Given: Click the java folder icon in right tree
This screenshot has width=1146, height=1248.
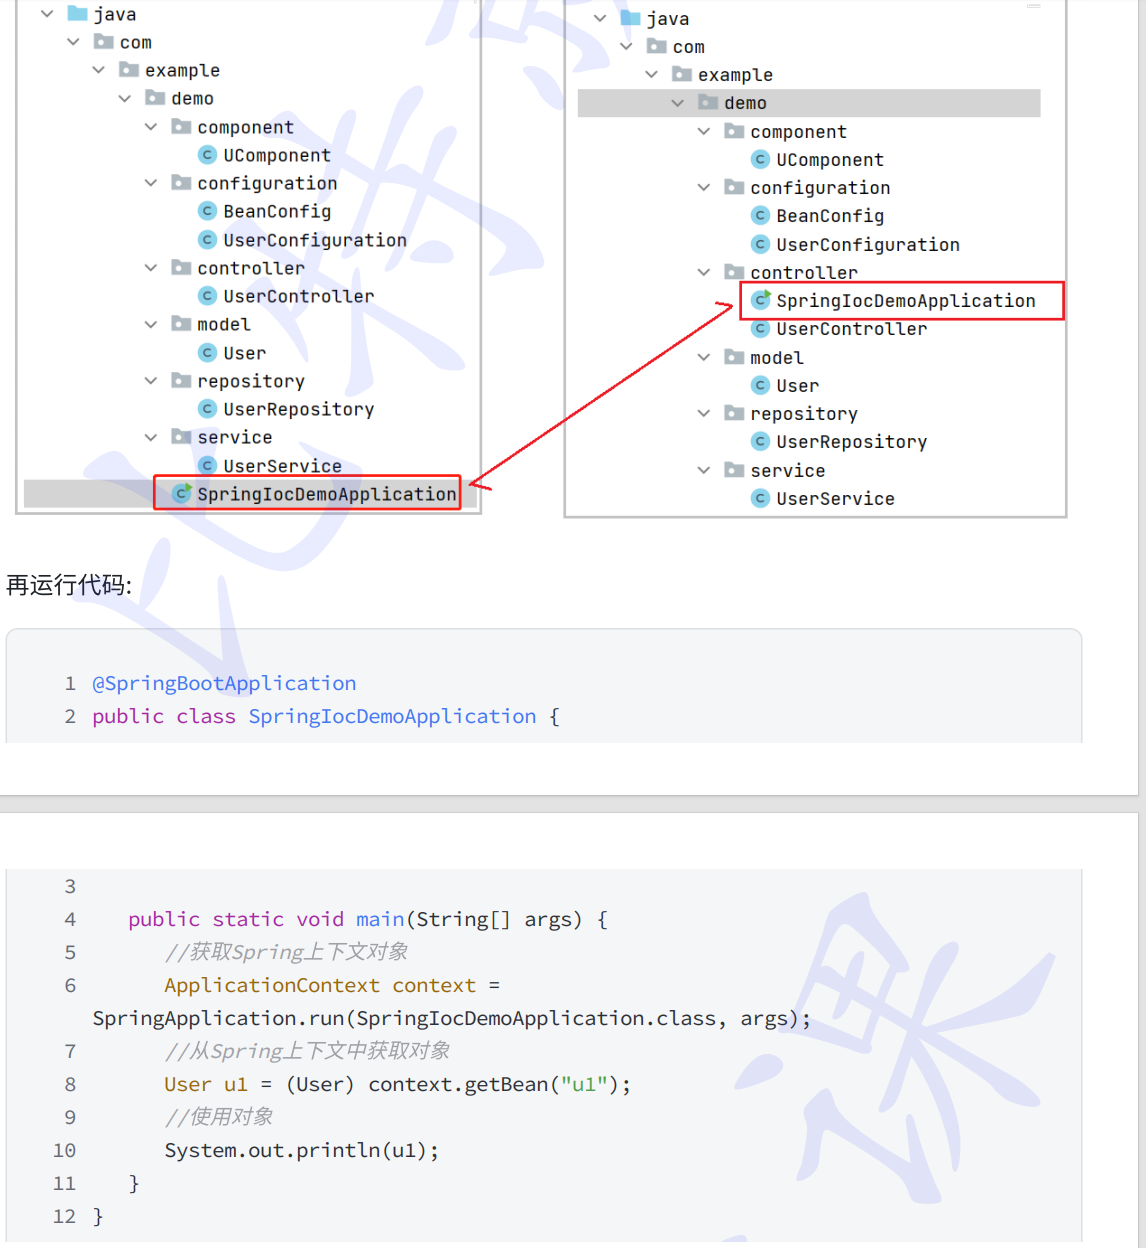Looking at the screenshot, I should [x=630, y=18].
